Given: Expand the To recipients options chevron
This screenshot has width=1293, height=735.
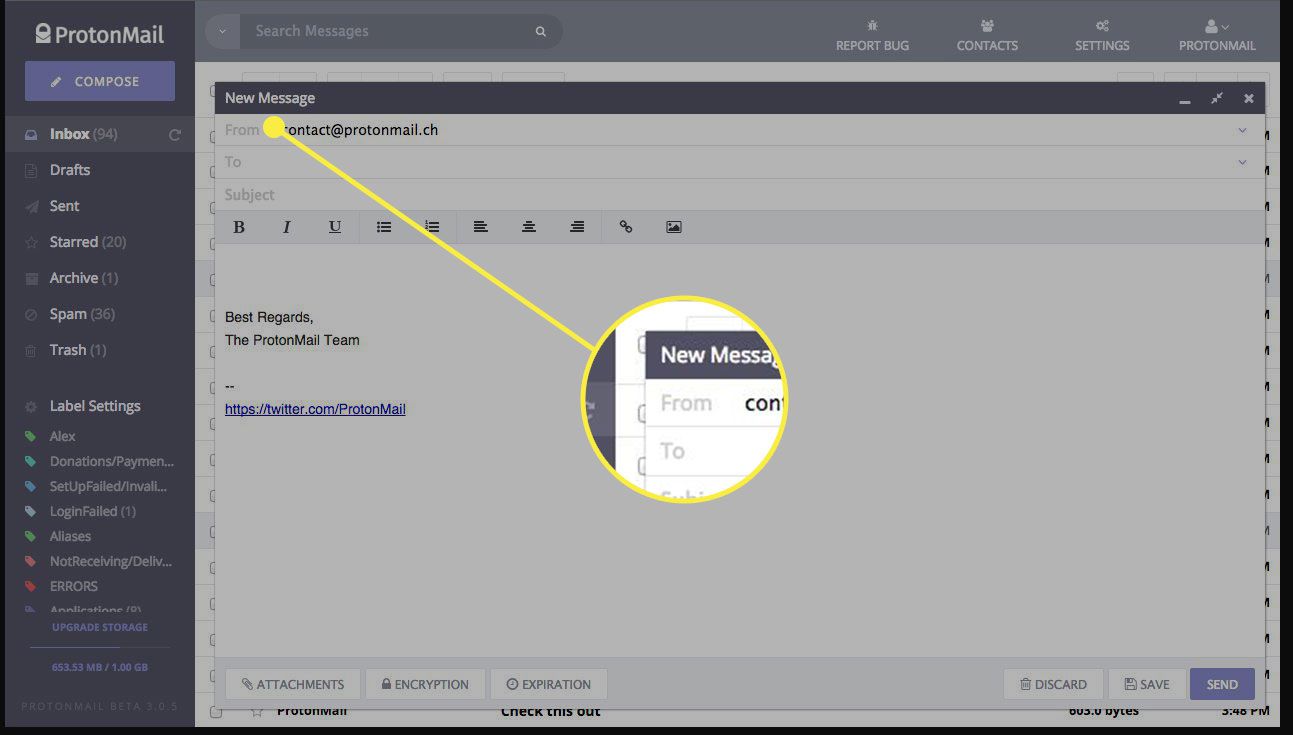Looking at the screenshot, I should (x=1242, y=162).
